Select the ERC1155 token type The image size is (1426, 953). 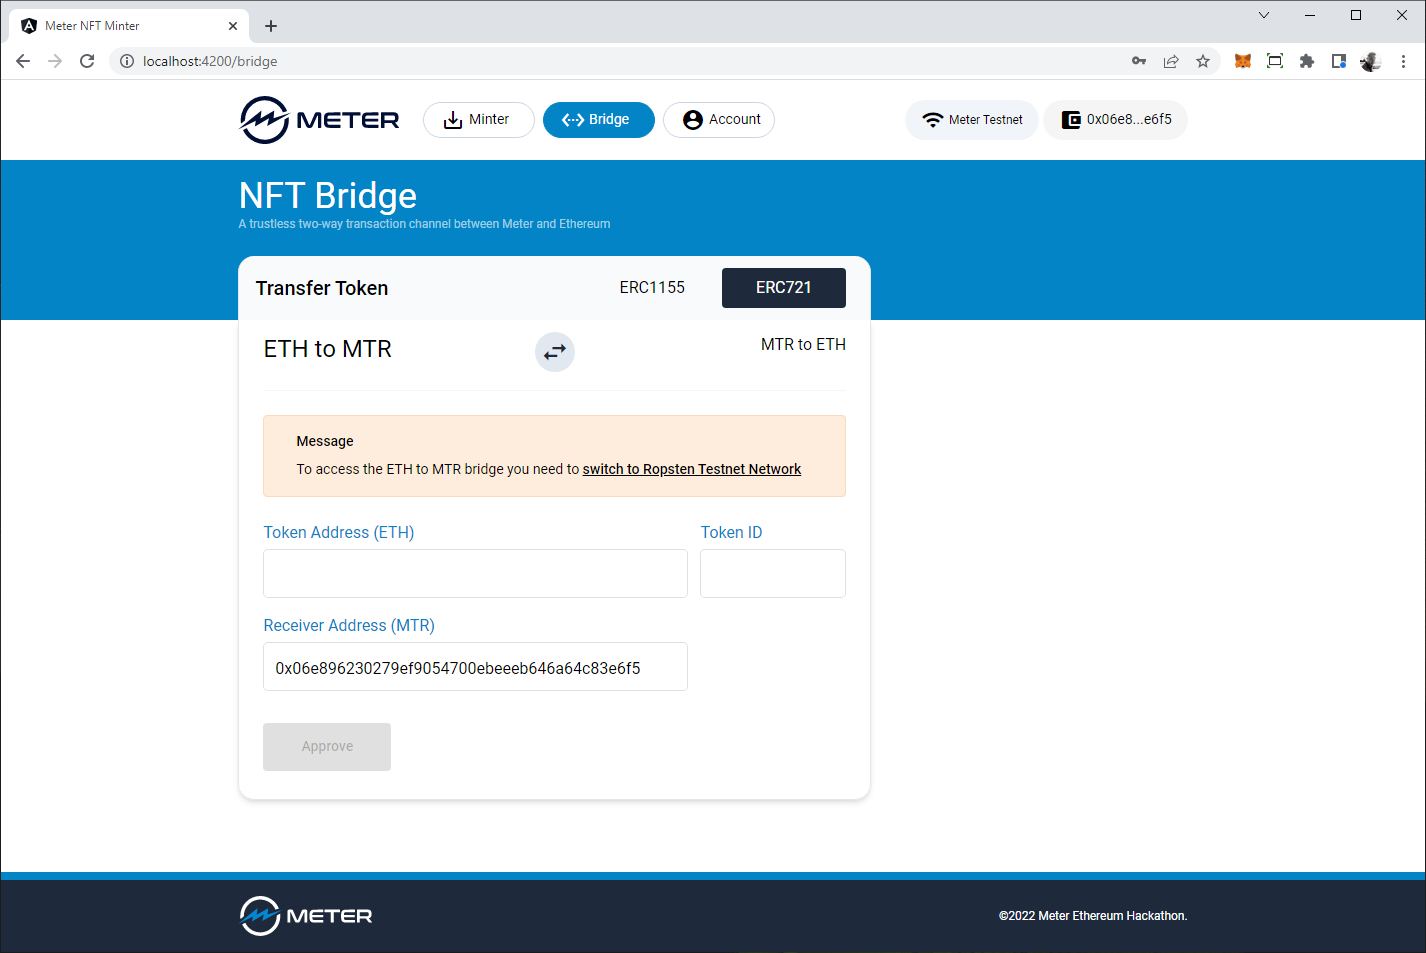point(652,287)
